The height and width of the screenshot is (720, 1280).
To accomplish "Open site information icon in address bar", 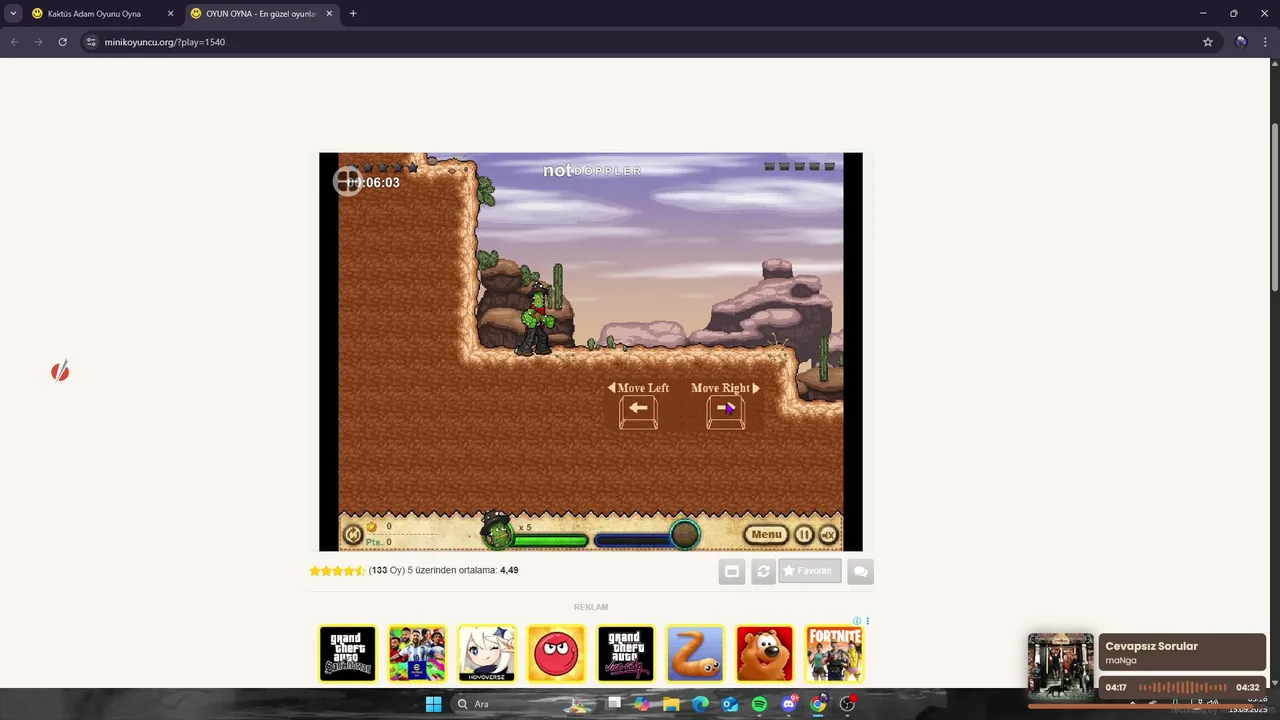I will (x=91, y=42).
